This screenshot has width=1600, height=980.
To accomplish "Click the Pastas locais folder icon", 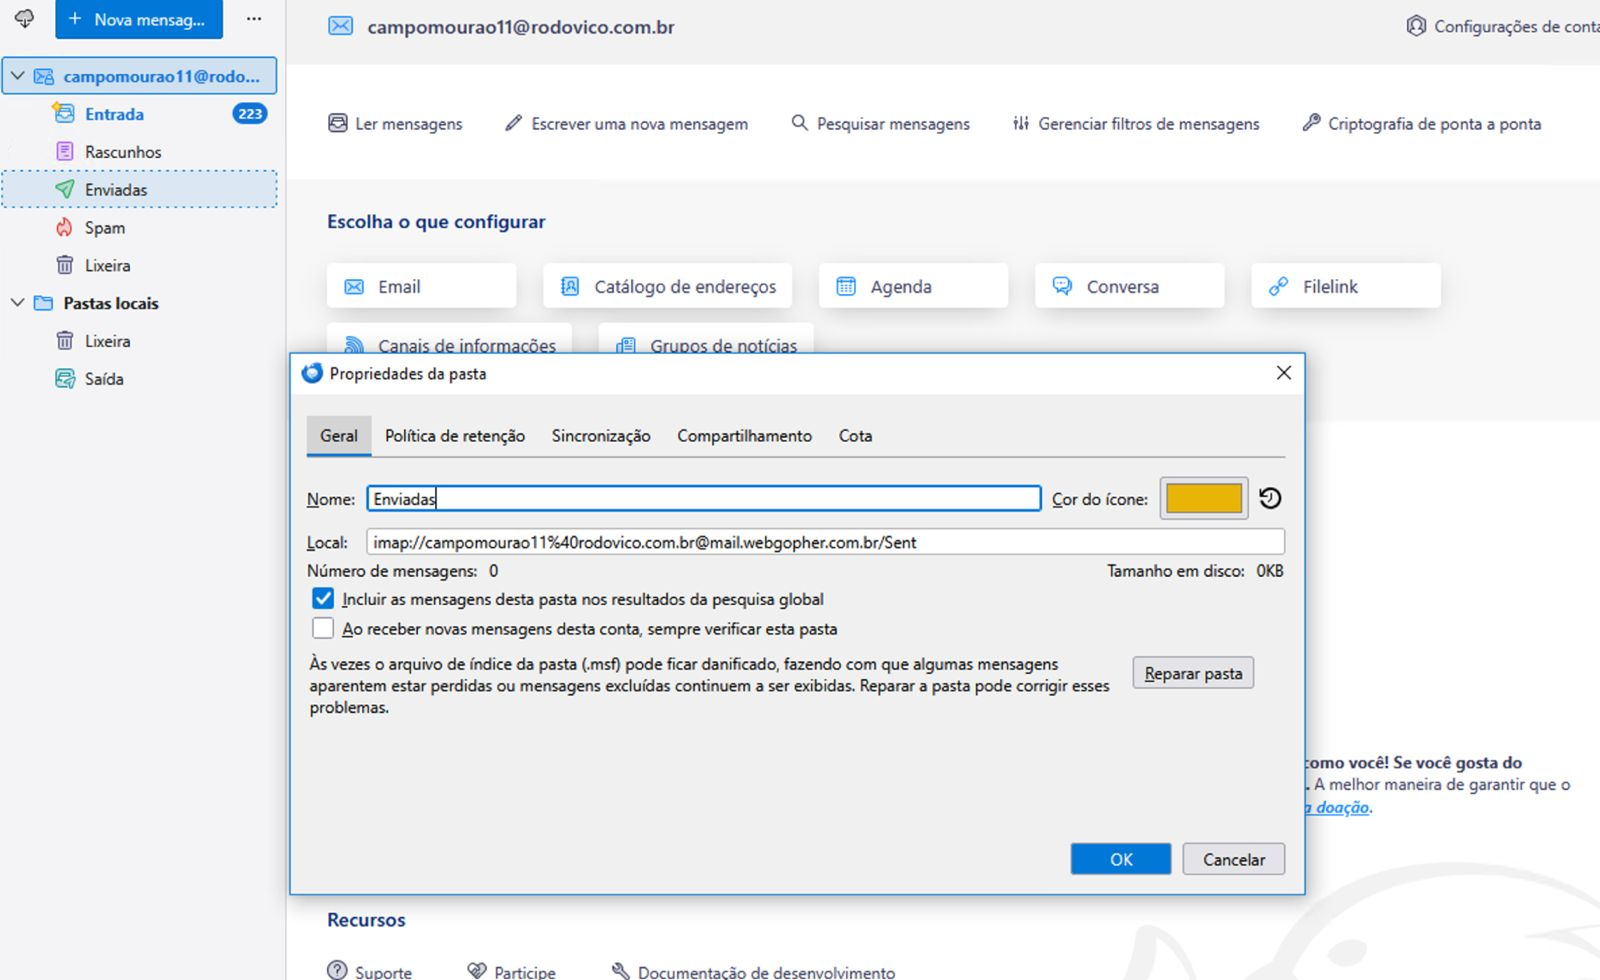I will coord(43,303).
